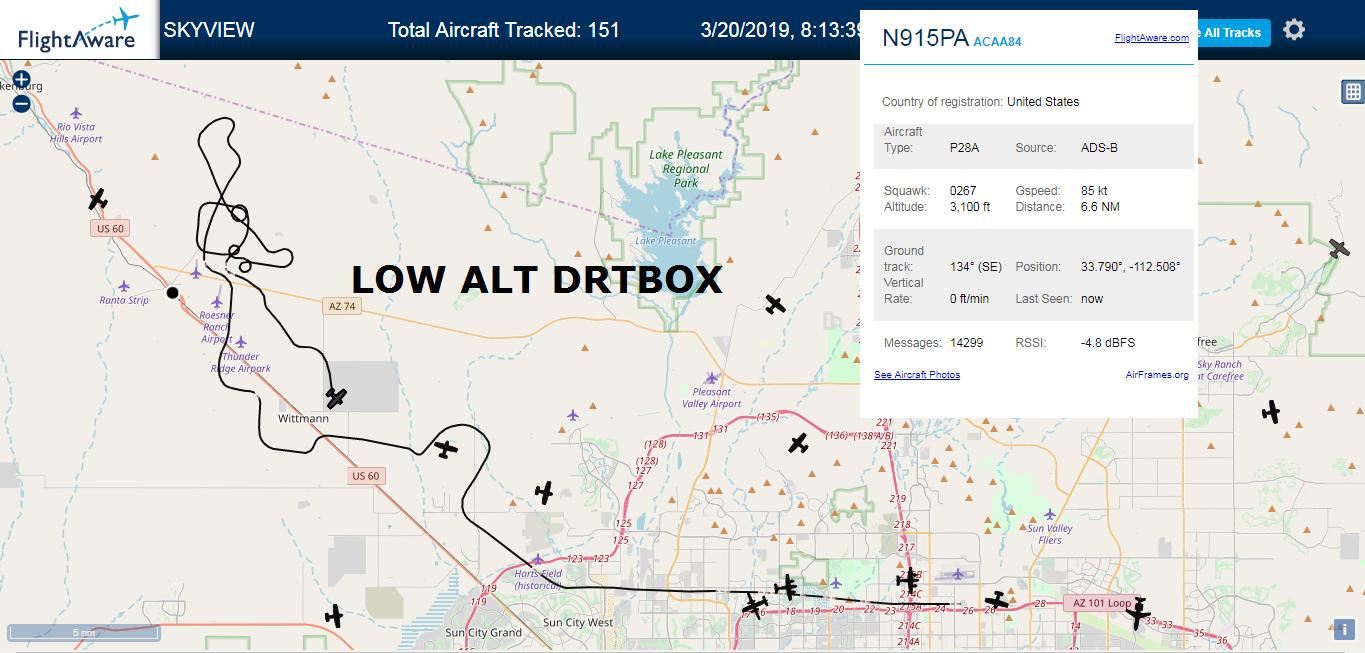This screenshot has height=653, width=1365.
Task: Click the 3/20/2019 date and time
Action: coord(781,30)
